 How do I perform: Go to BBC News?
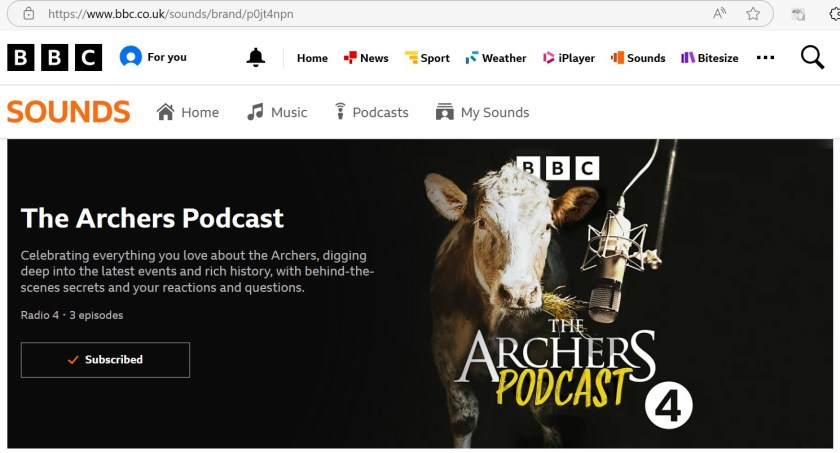(366, 58)
